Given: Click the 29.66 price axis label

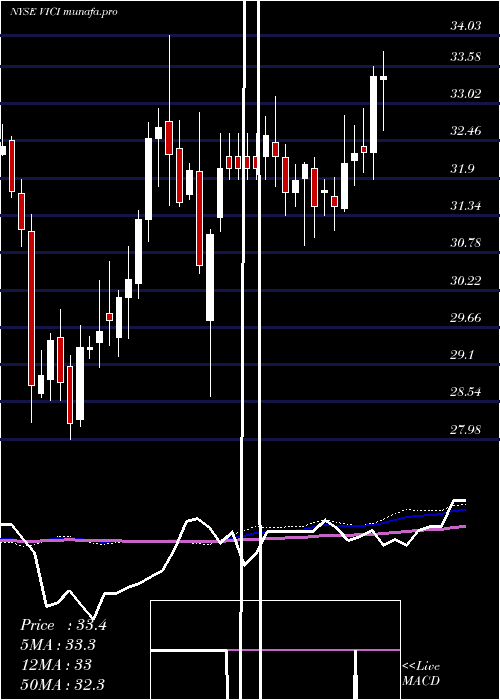Looking at the screenshot, I should pyautogui.click(x=466, y=318).
